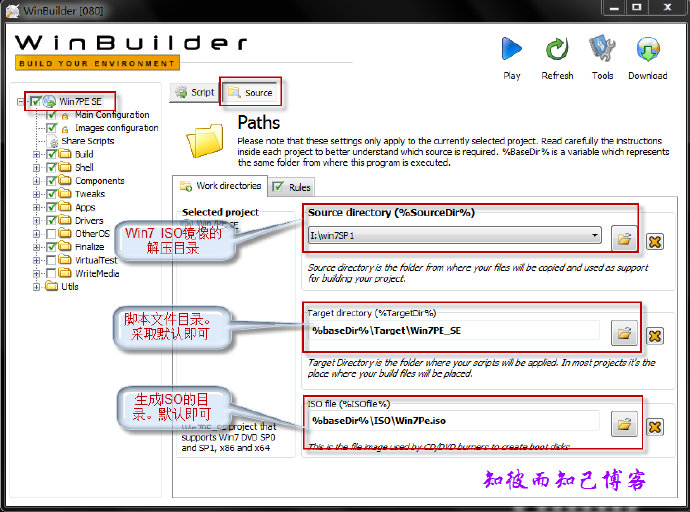Browse for Target directory folder
Screen dimensions: 690x512
(x=624, y=333)
